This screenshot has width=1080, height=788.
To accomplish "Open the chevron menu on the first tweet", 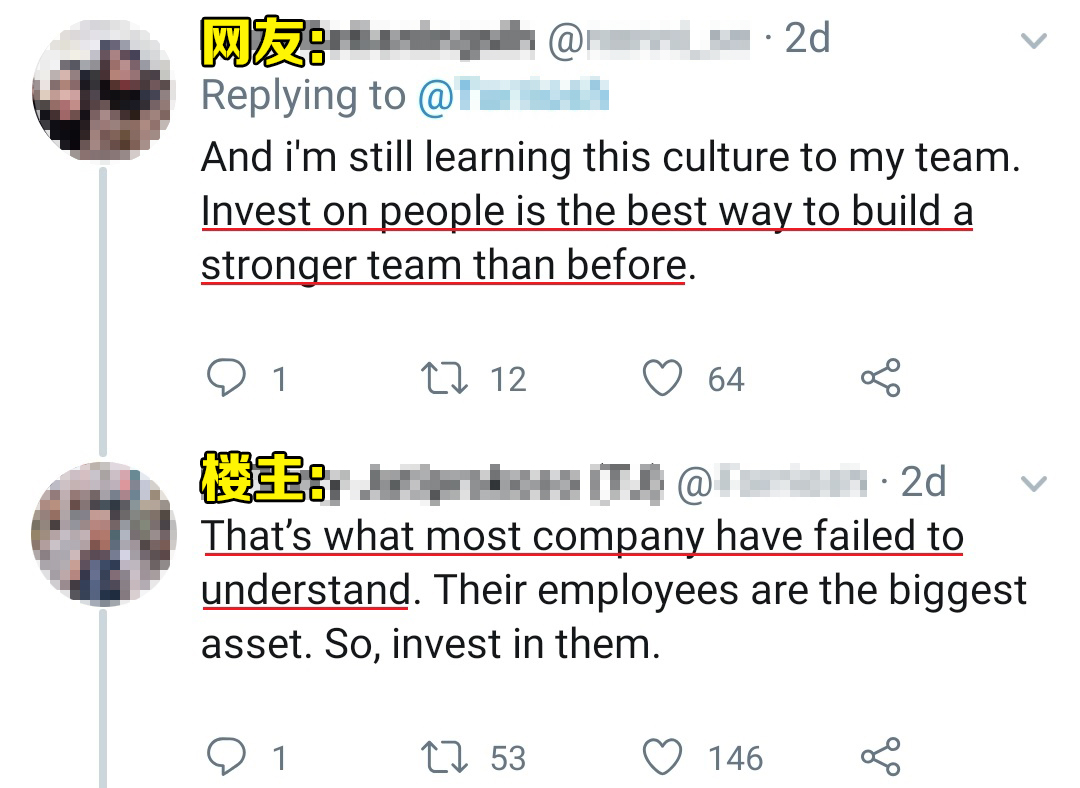I will [x=1032, y=42].
